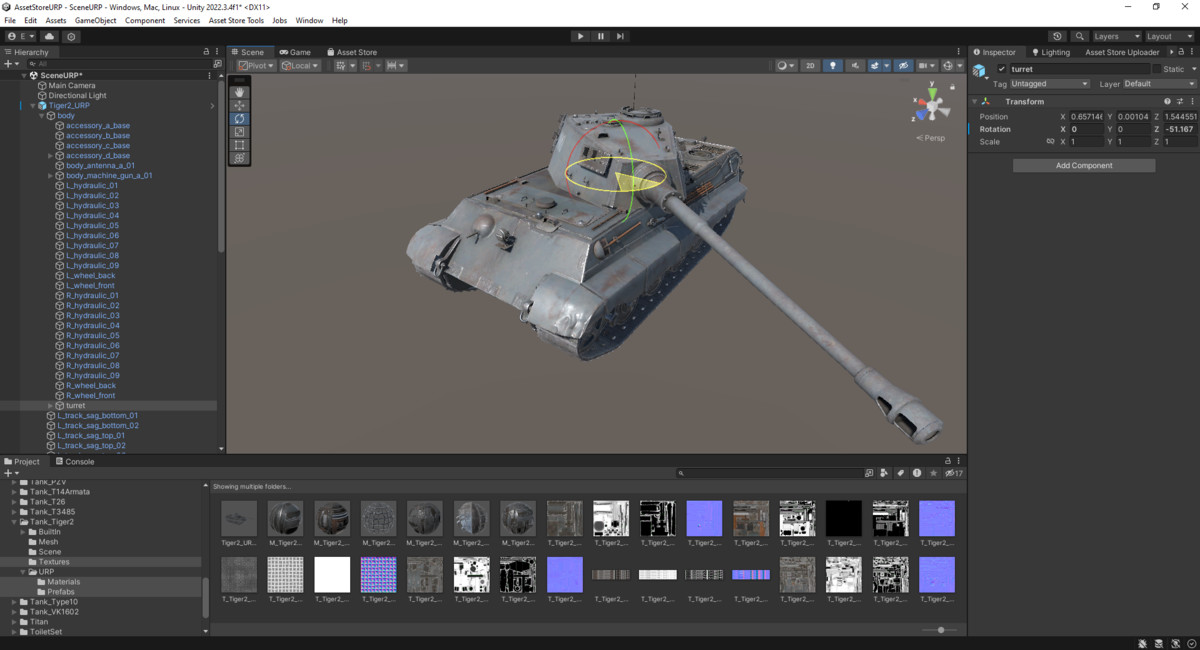
Task: Select the Hand tool for panning the view
Action: point(240,91)
